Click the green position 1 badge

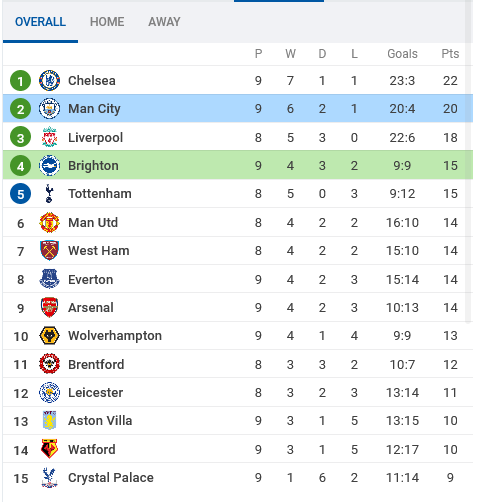pyautogui.click(x=20, y=81)
